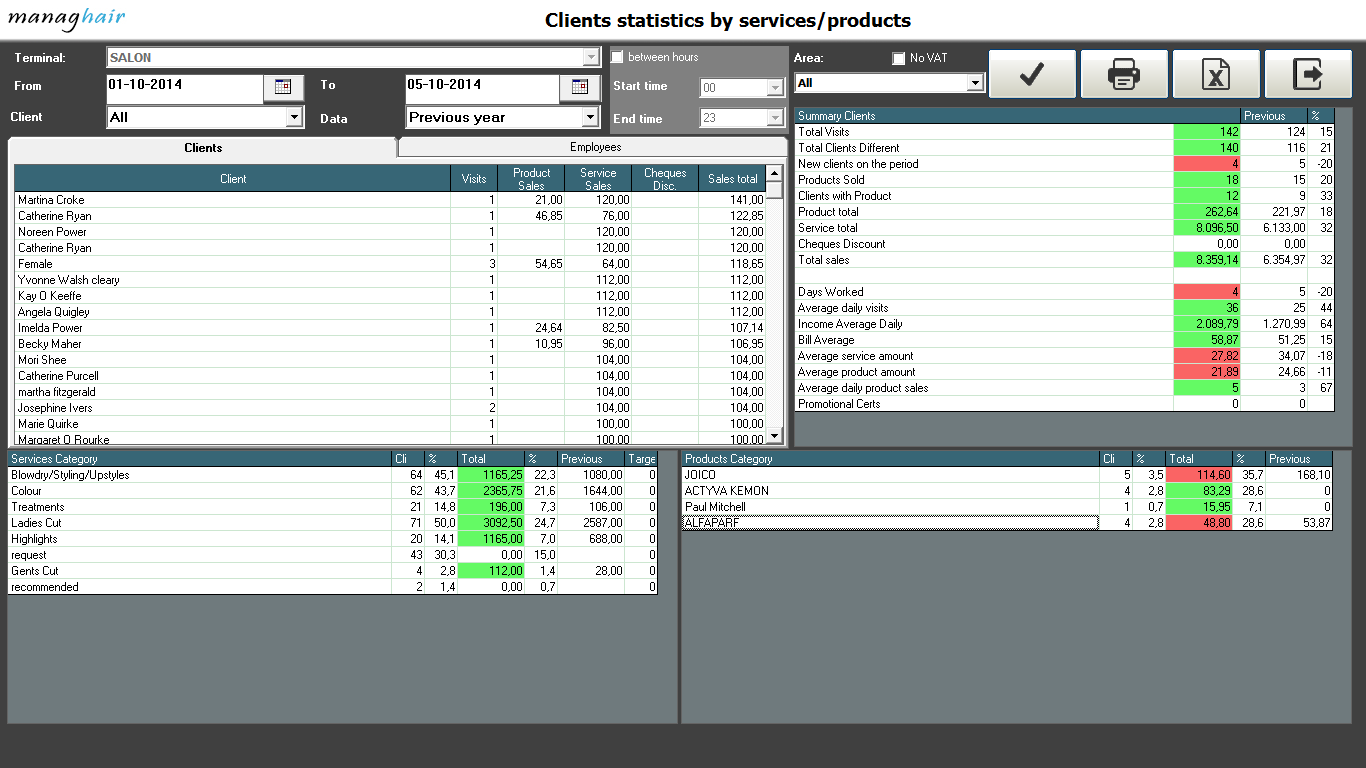
Task: Open the From date calendar picker
Action: point(283,88)
